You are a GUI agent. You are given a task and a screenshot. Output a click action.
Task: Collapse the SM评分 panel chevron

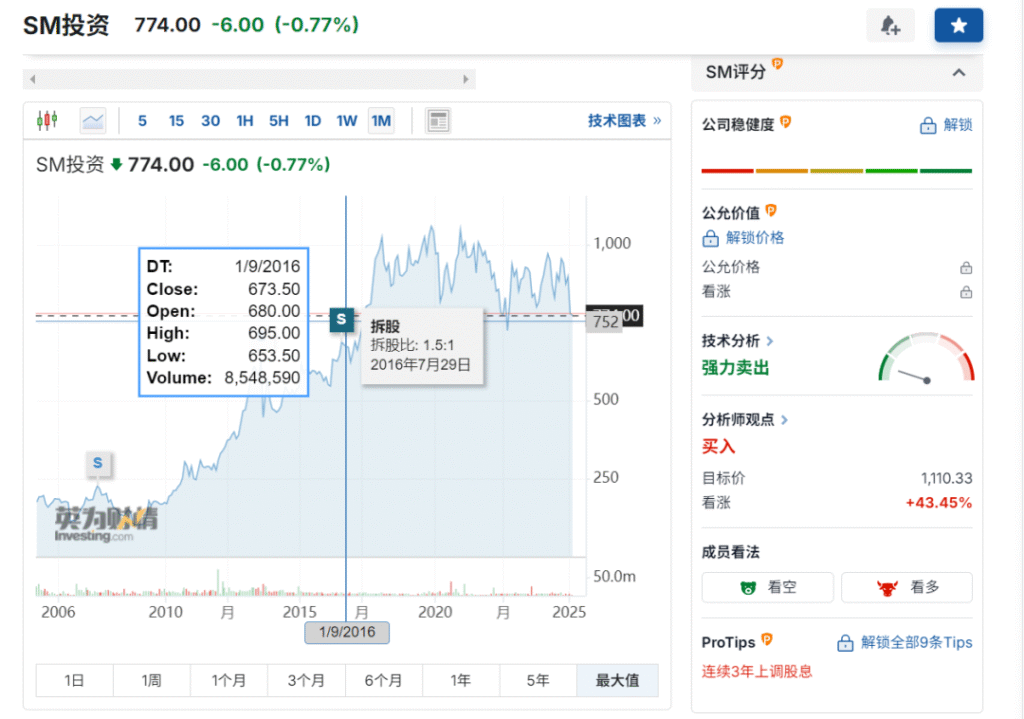[958, 73]
